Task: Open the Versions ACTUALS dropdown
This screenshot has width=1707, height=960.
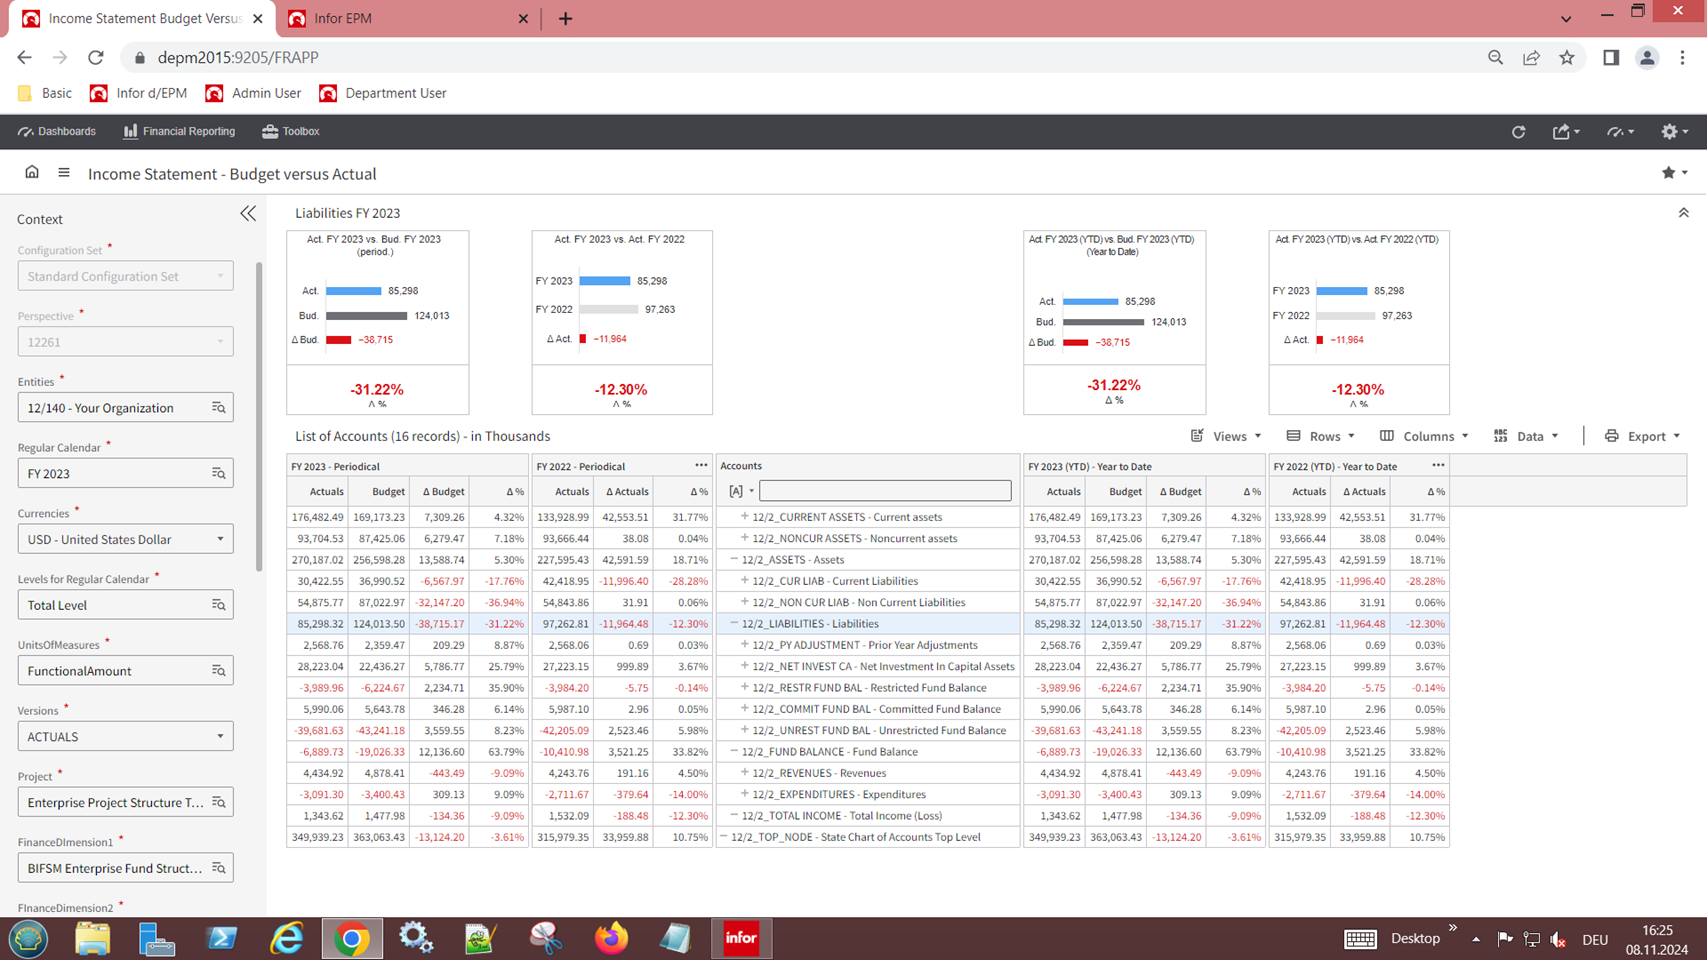Action: click(x=125, y=737)
